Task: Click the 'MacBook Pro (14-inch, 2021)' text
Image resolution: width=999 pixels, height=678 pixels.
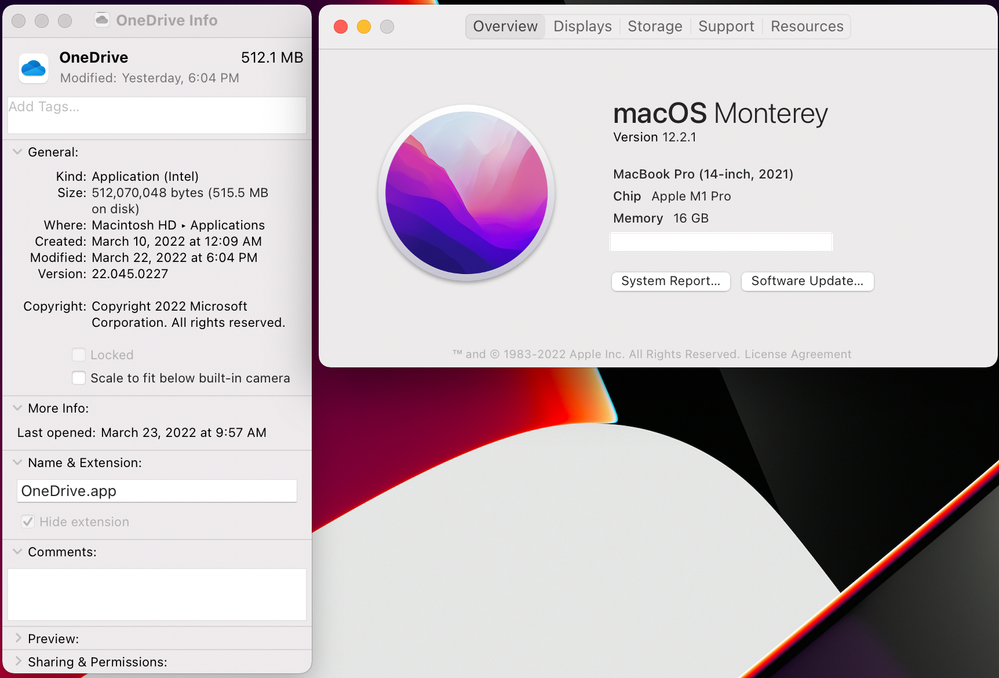Action: click(x=703, y=174)
